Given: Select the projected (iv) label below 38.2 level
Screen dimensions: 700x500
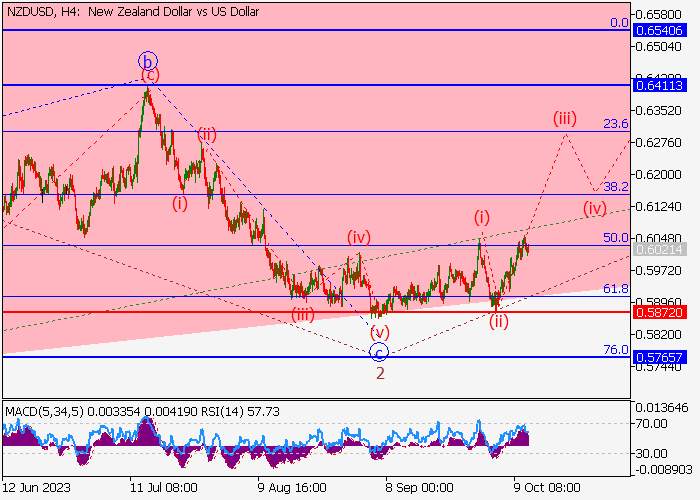Looking at the screenshot, I should coord(595,208).
